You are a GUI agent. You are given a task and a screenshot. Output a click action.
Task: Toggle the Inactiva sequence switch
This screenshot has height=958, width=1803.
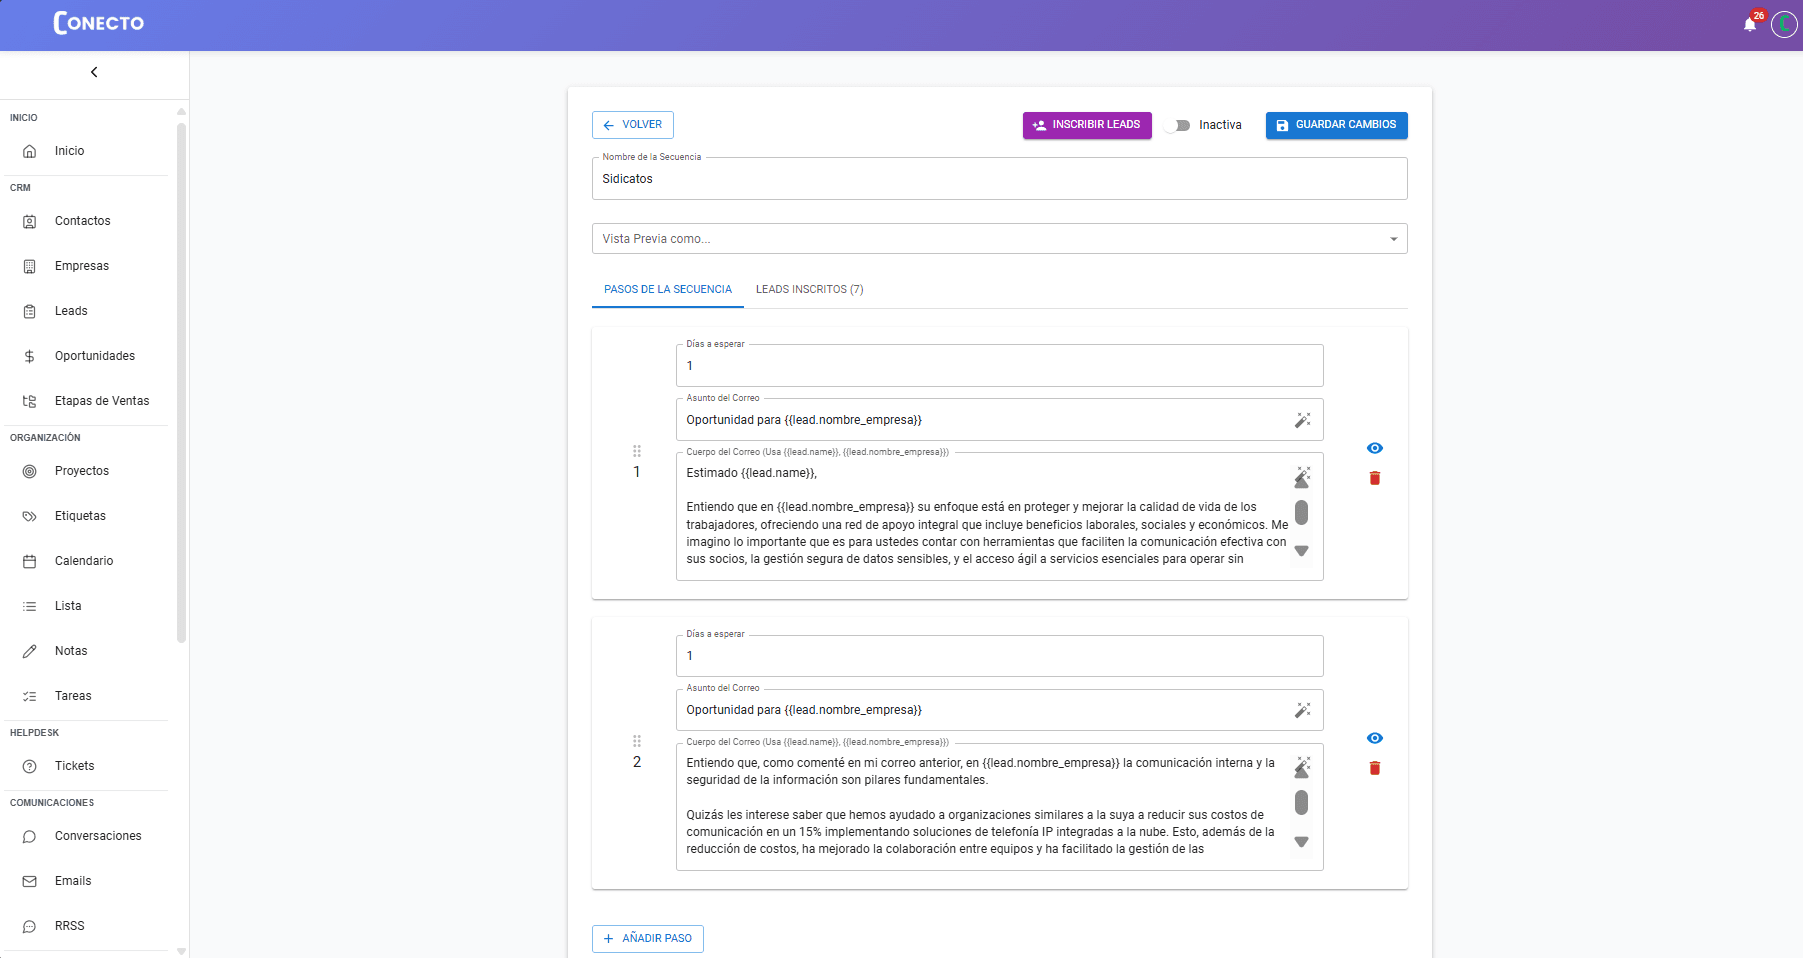pyautogui.click(x=1178, y=125)
